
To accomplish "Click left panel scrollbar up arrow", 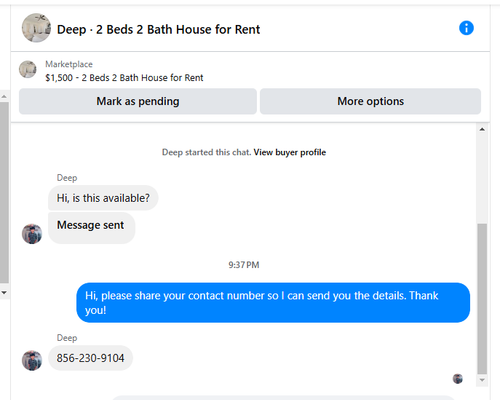I will [4, 97].
